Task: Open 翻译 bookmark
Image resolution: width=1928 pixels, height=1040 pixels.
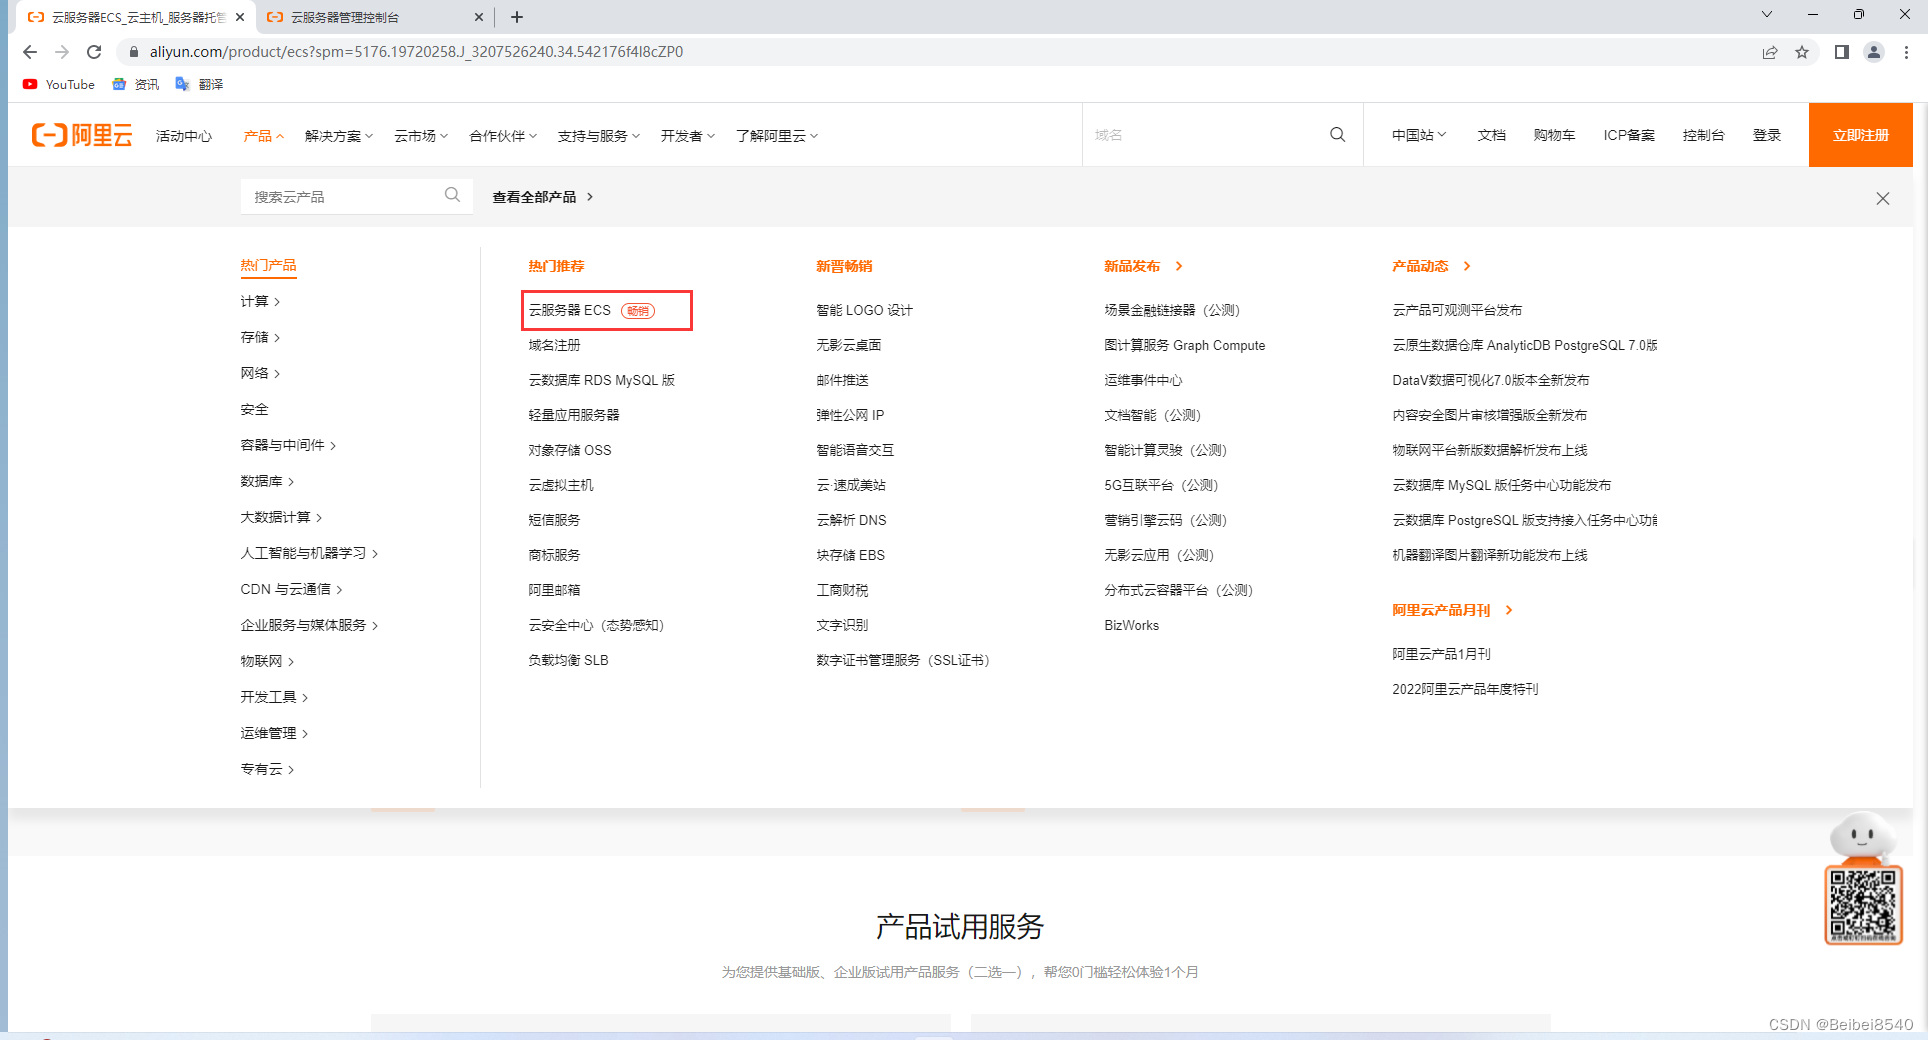Action: pyautogui.click(x=200, y=84)
